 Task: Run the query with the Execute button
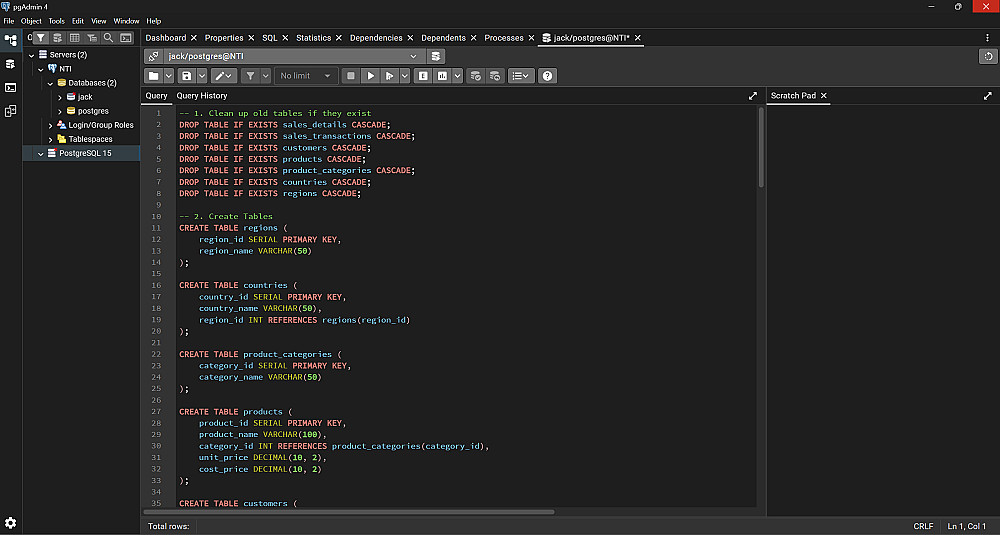(x=371, y=76)
